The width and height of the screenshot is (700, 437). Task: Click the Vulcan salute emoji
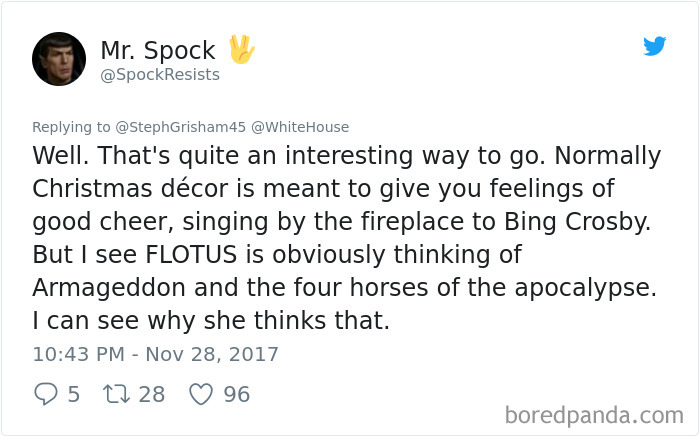(241, 49)
